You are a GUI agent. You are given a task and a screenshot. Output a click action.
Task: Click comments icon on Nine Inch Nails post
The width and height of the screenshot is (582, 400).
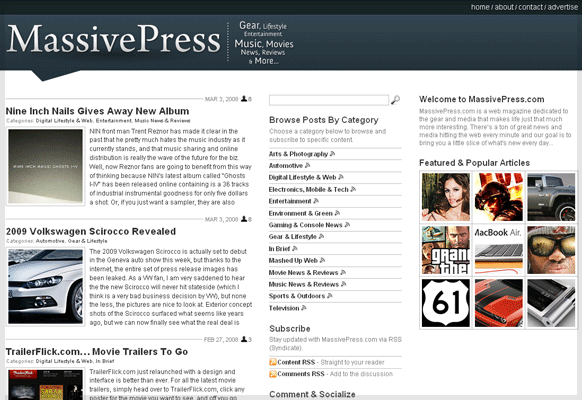[244, 99]
